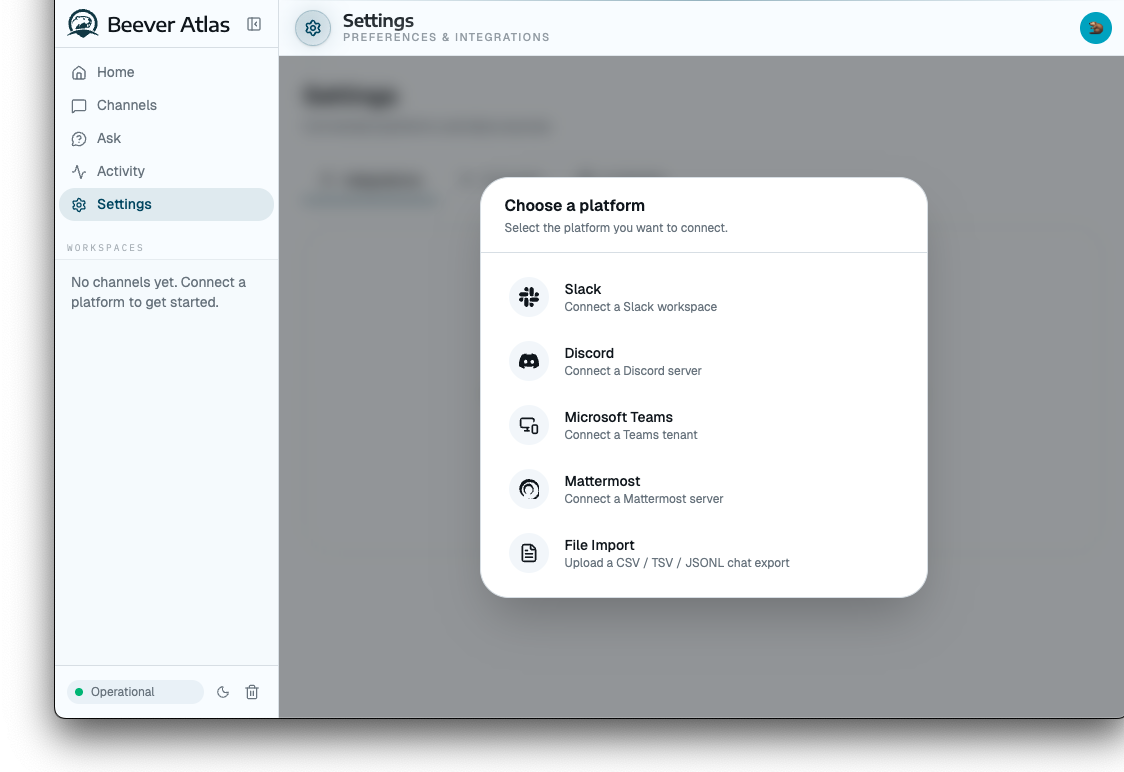The height and width of the screenshot is (772, 1124).
Task: Click the WORKSPACES section label
Action: pos(105,248)
